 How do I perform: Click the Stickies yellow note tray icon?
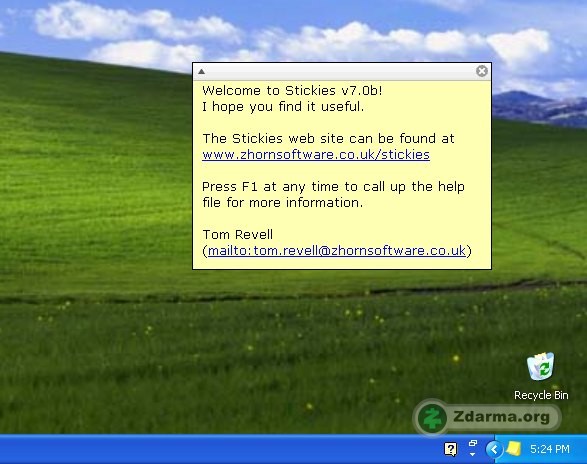(x=514, y=449)
